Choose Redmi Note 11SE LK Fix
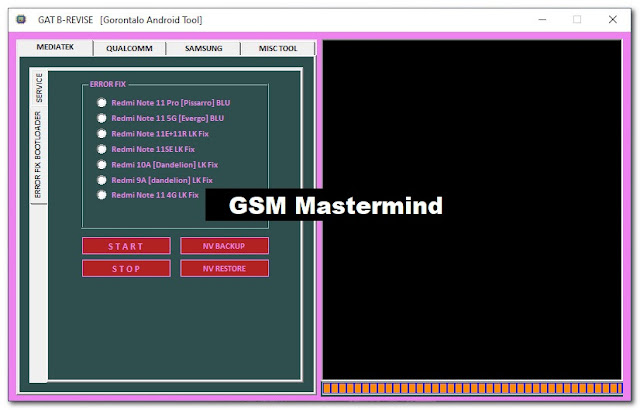The width and height of the screenshot is (640, 410). [146, 149]
